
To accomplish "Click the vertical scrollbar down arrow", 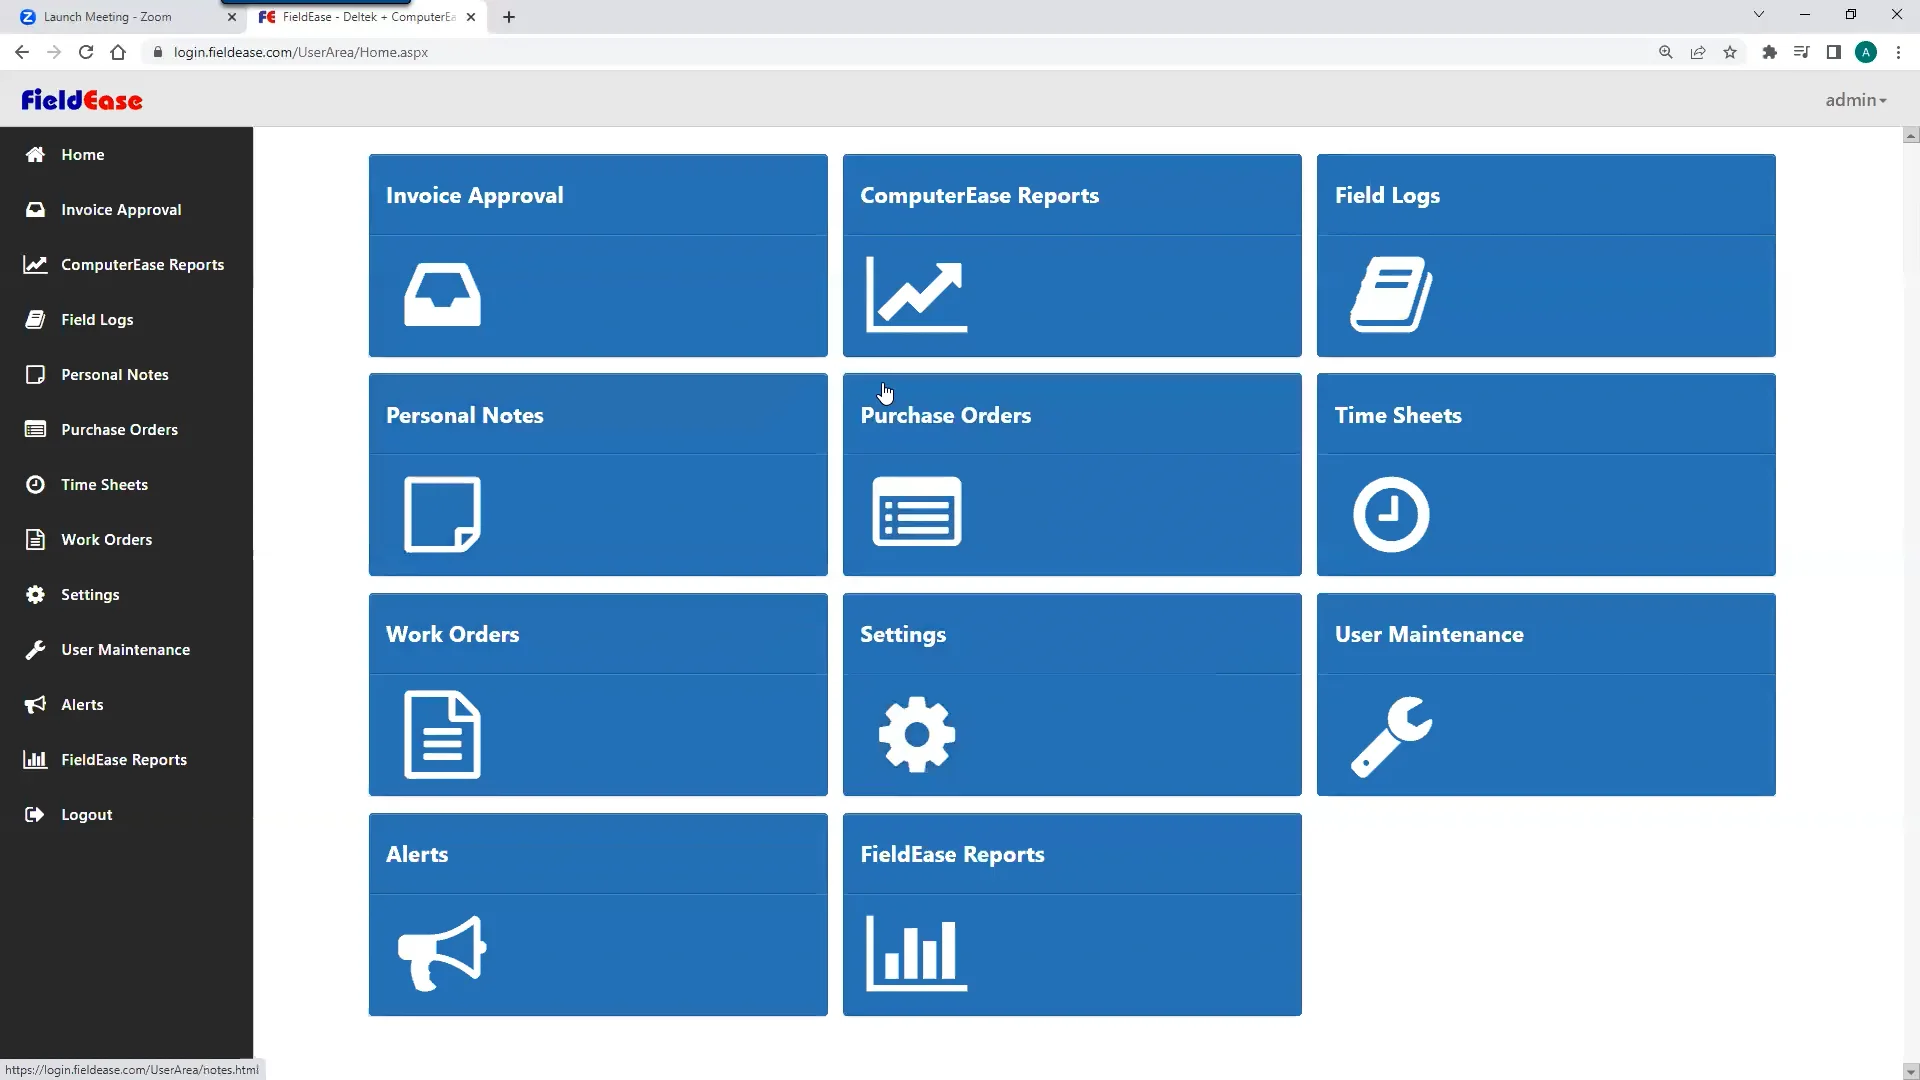I will coord(1909,1071).
